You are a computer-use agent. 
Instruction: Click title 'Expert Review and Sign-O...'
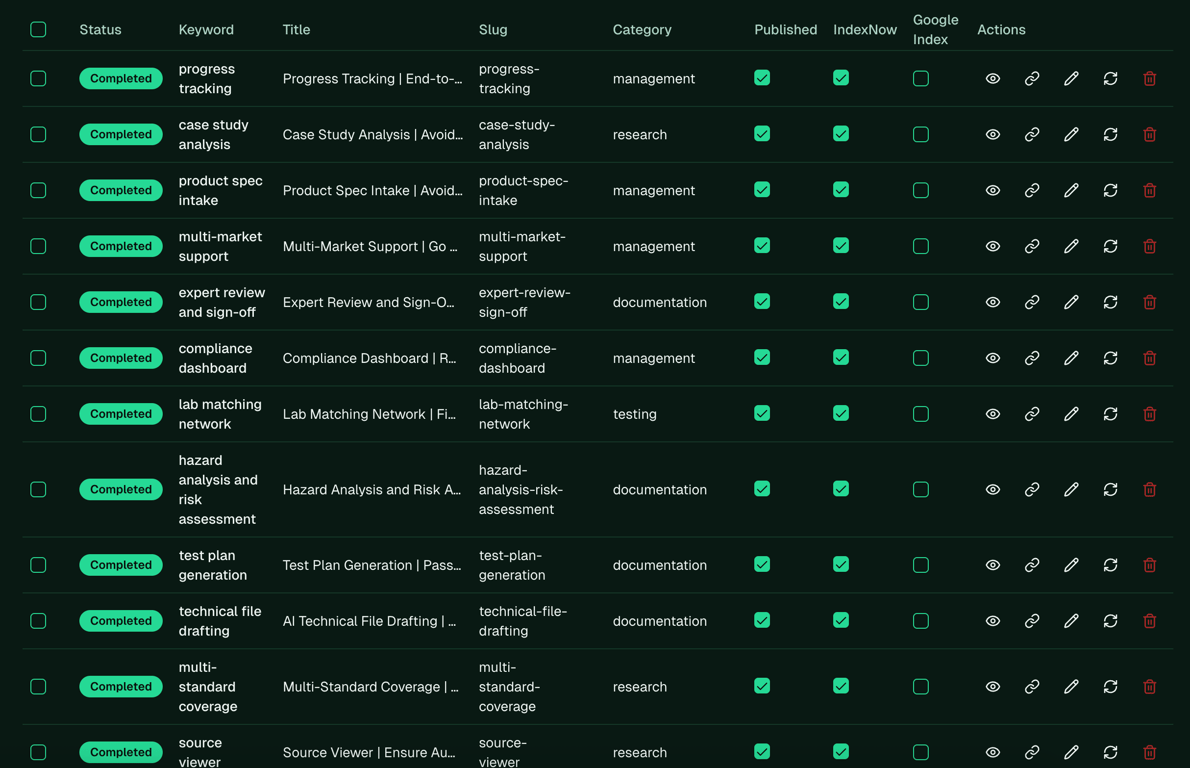[x=368, y=302]
